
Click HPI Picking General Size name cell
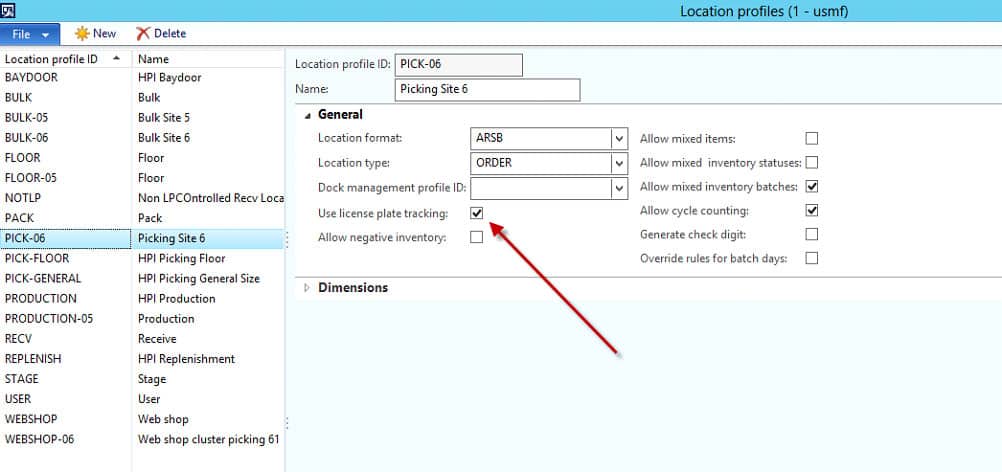click(208, 278)
